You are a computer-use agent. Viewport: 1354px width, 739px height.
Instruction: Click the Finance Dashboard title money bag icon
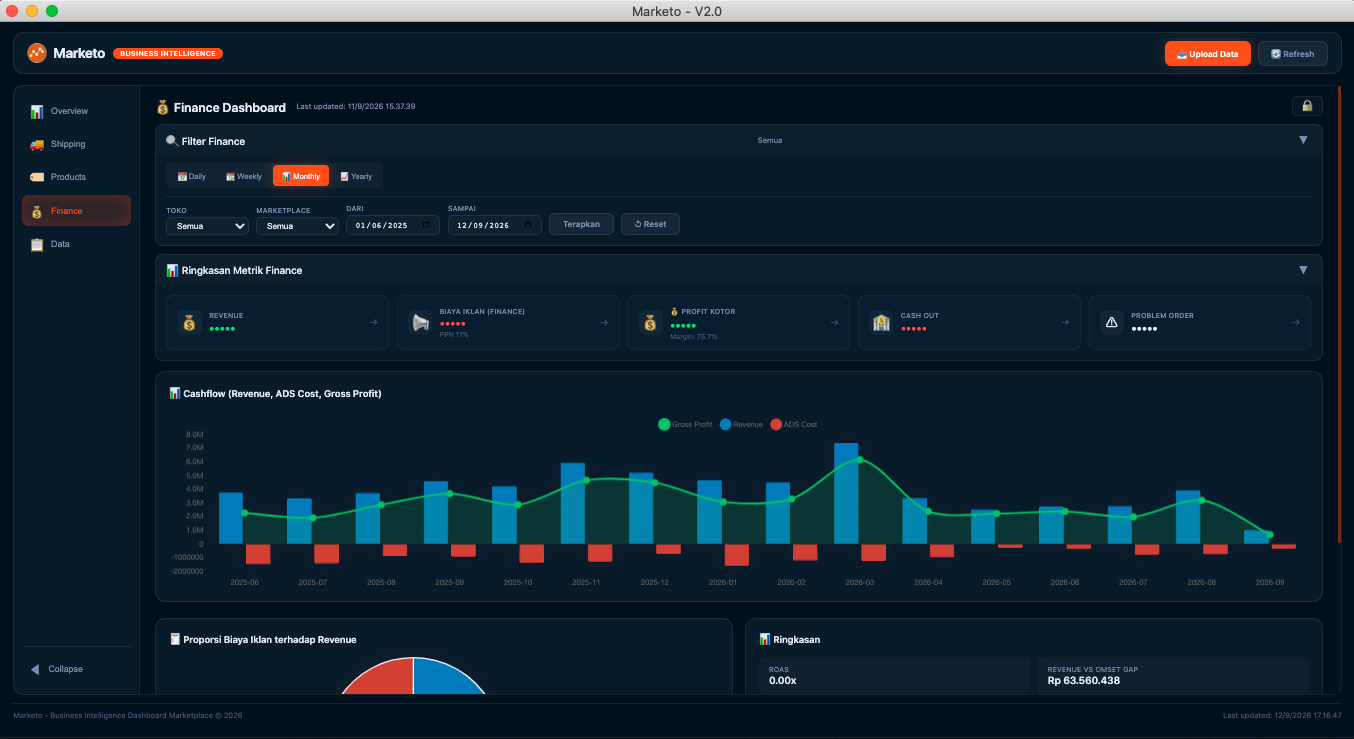point(162,107)
